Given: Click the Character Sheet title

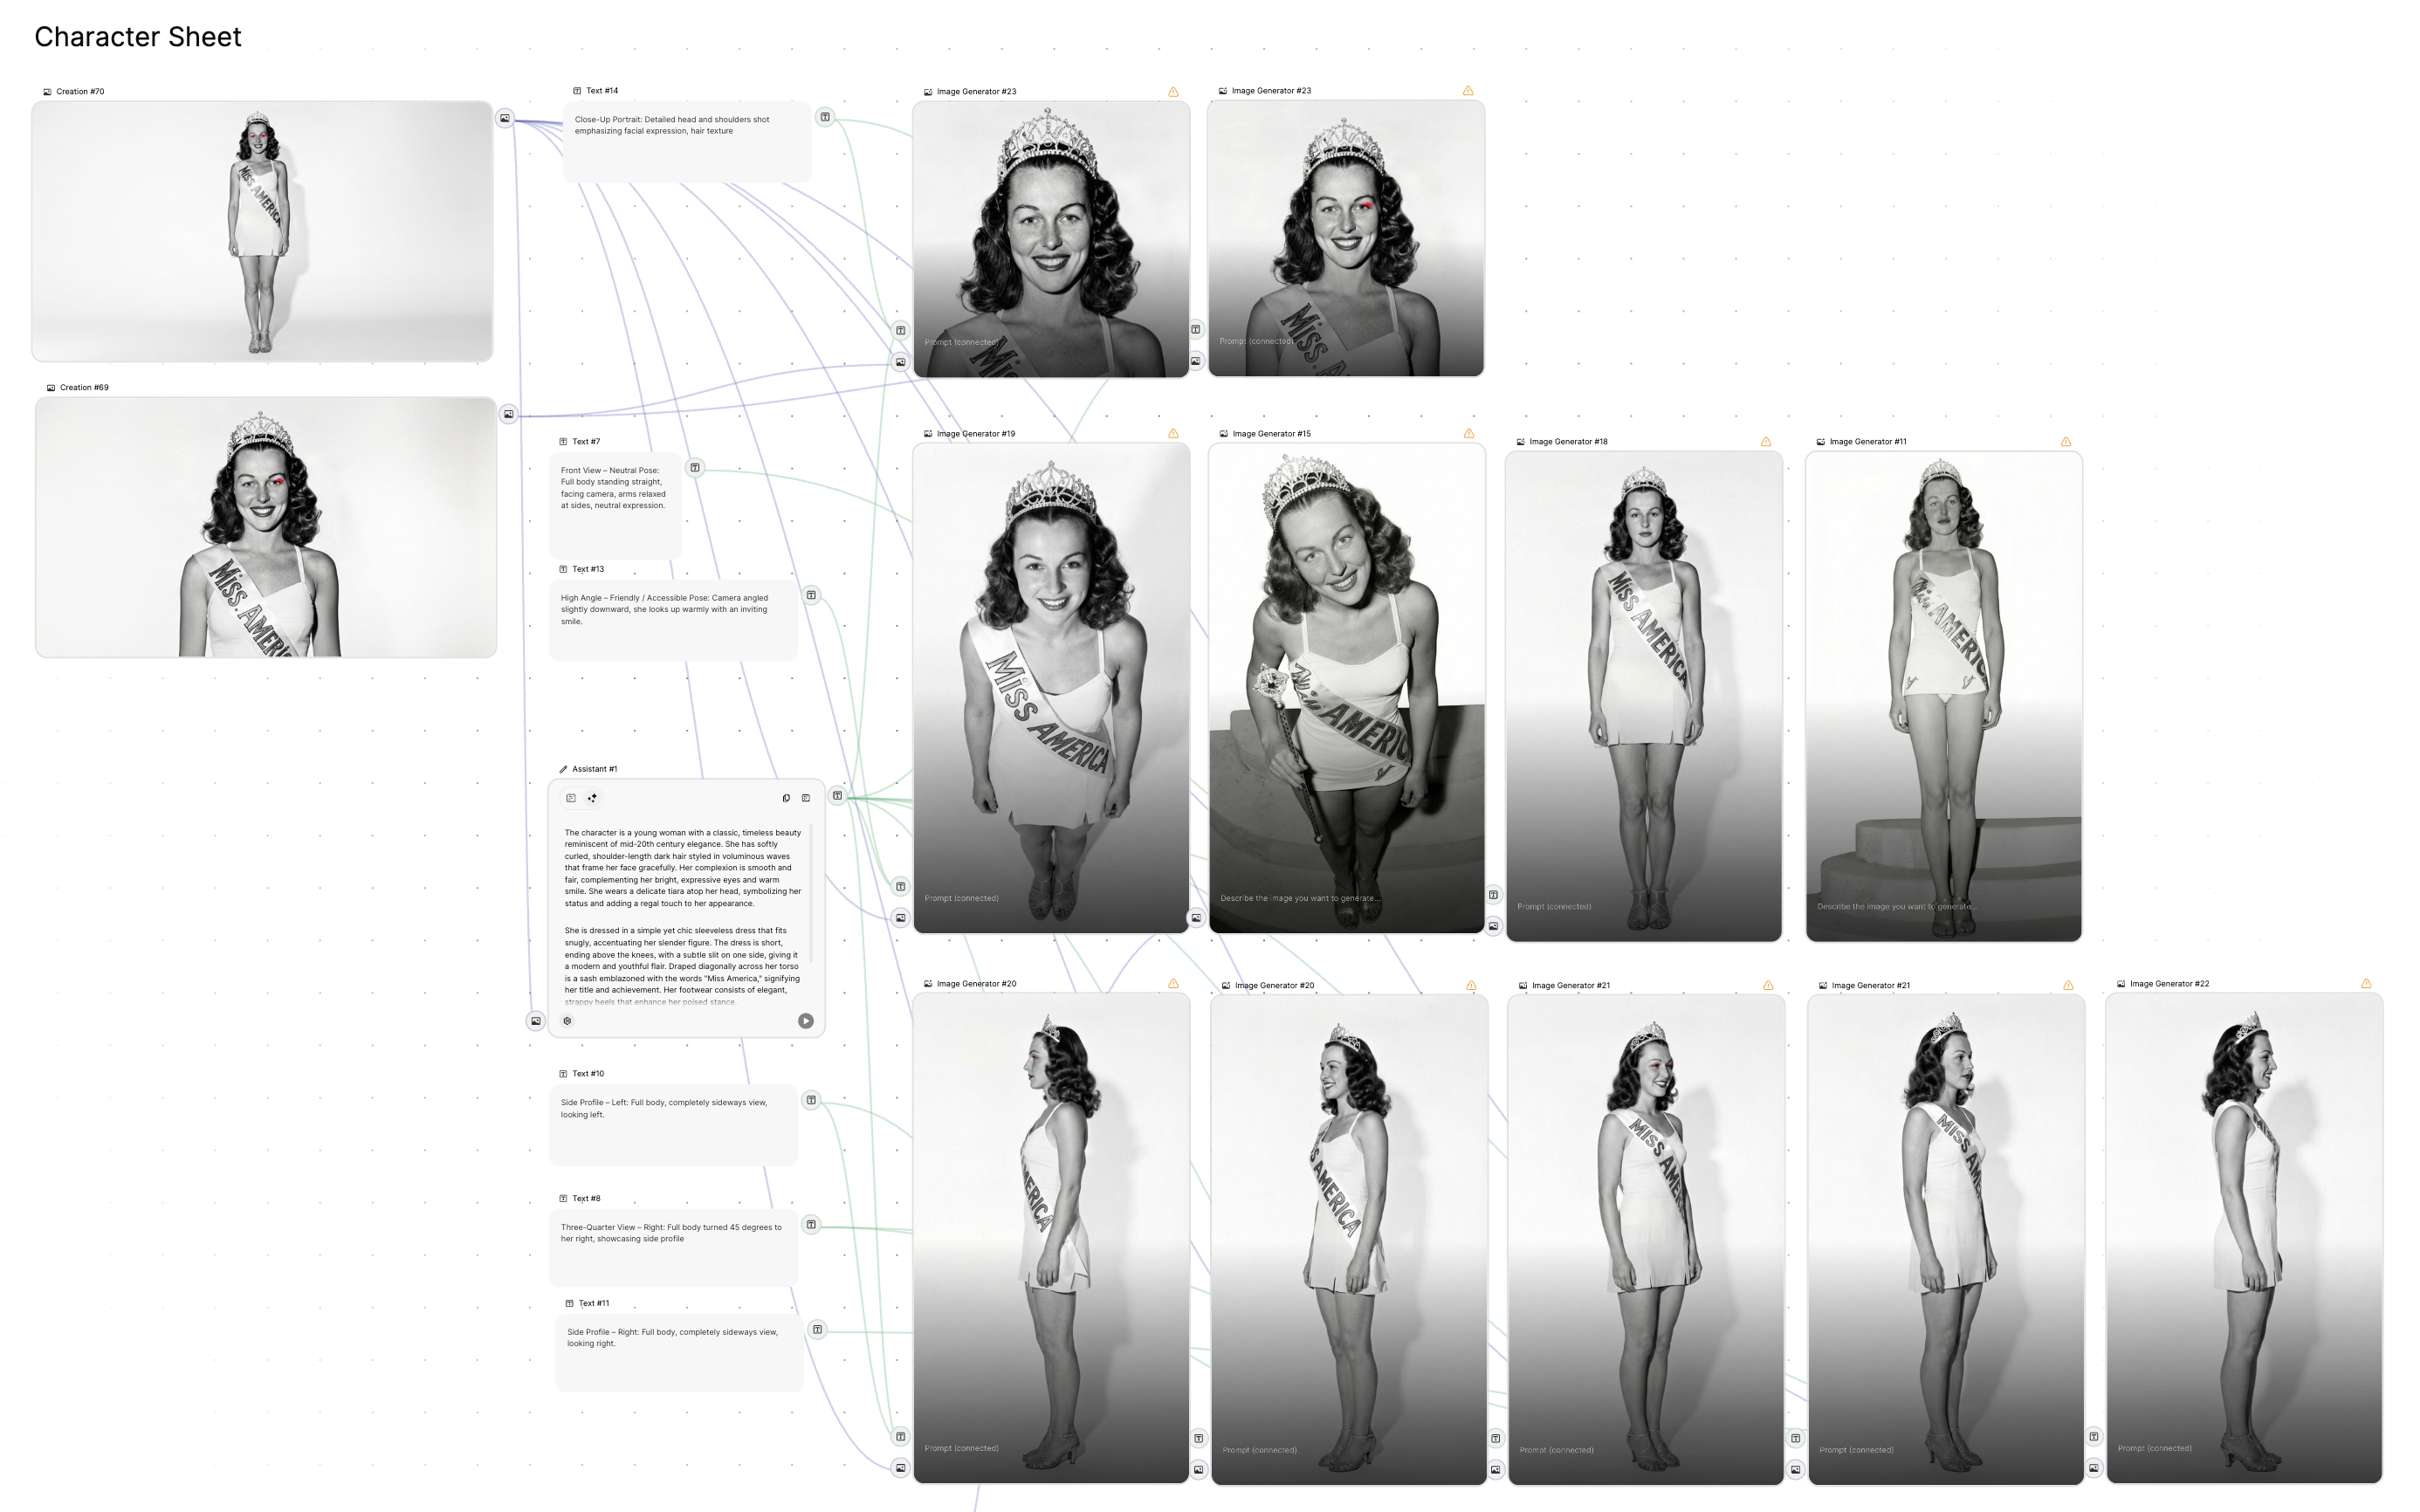Looking at the screenshot, I should (138, 37).
